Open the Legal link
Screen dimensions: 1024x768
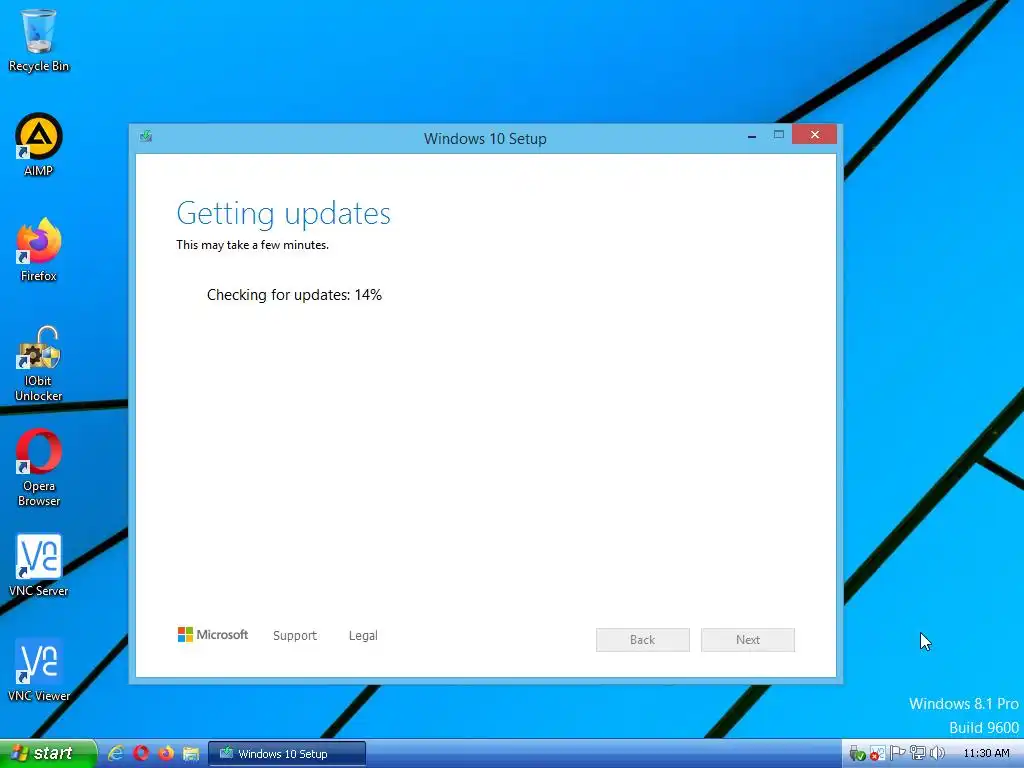click(x=363, y=635)
